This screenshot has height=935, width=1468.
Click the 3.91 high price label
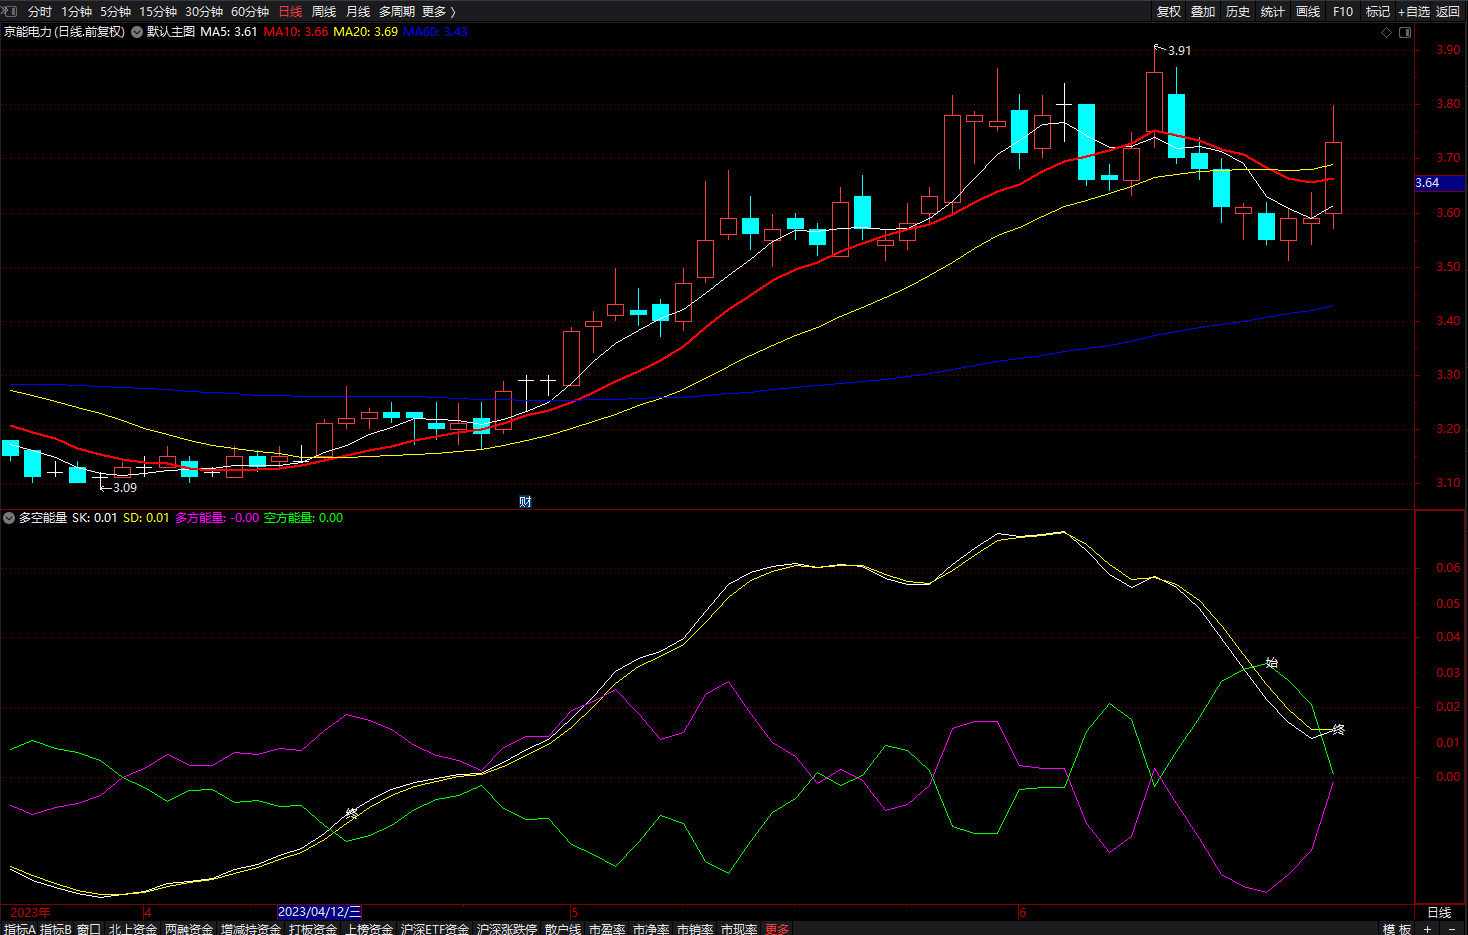click(1179, 51)
